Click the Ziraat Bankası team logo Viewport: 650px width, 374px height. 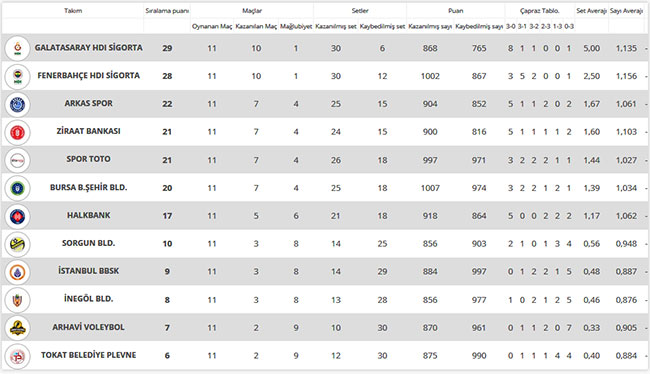[17, 132]
